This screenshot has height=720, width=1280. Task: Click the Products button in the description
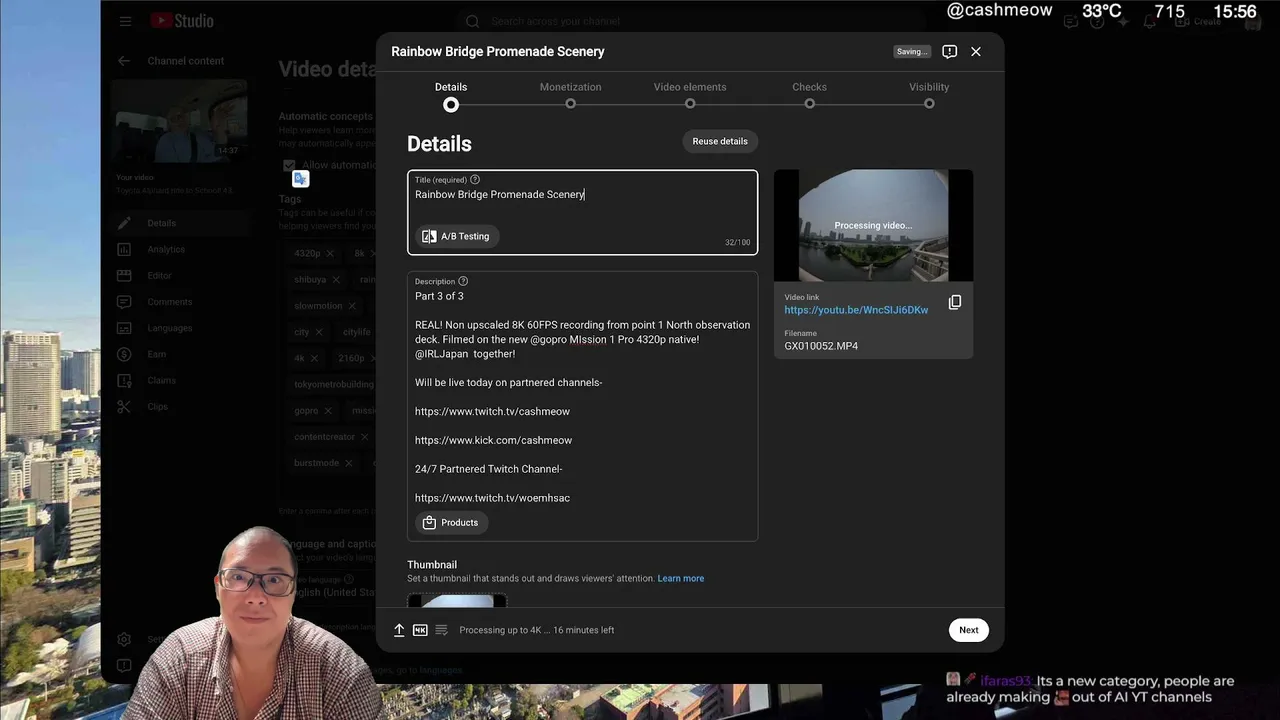(450, 523)
